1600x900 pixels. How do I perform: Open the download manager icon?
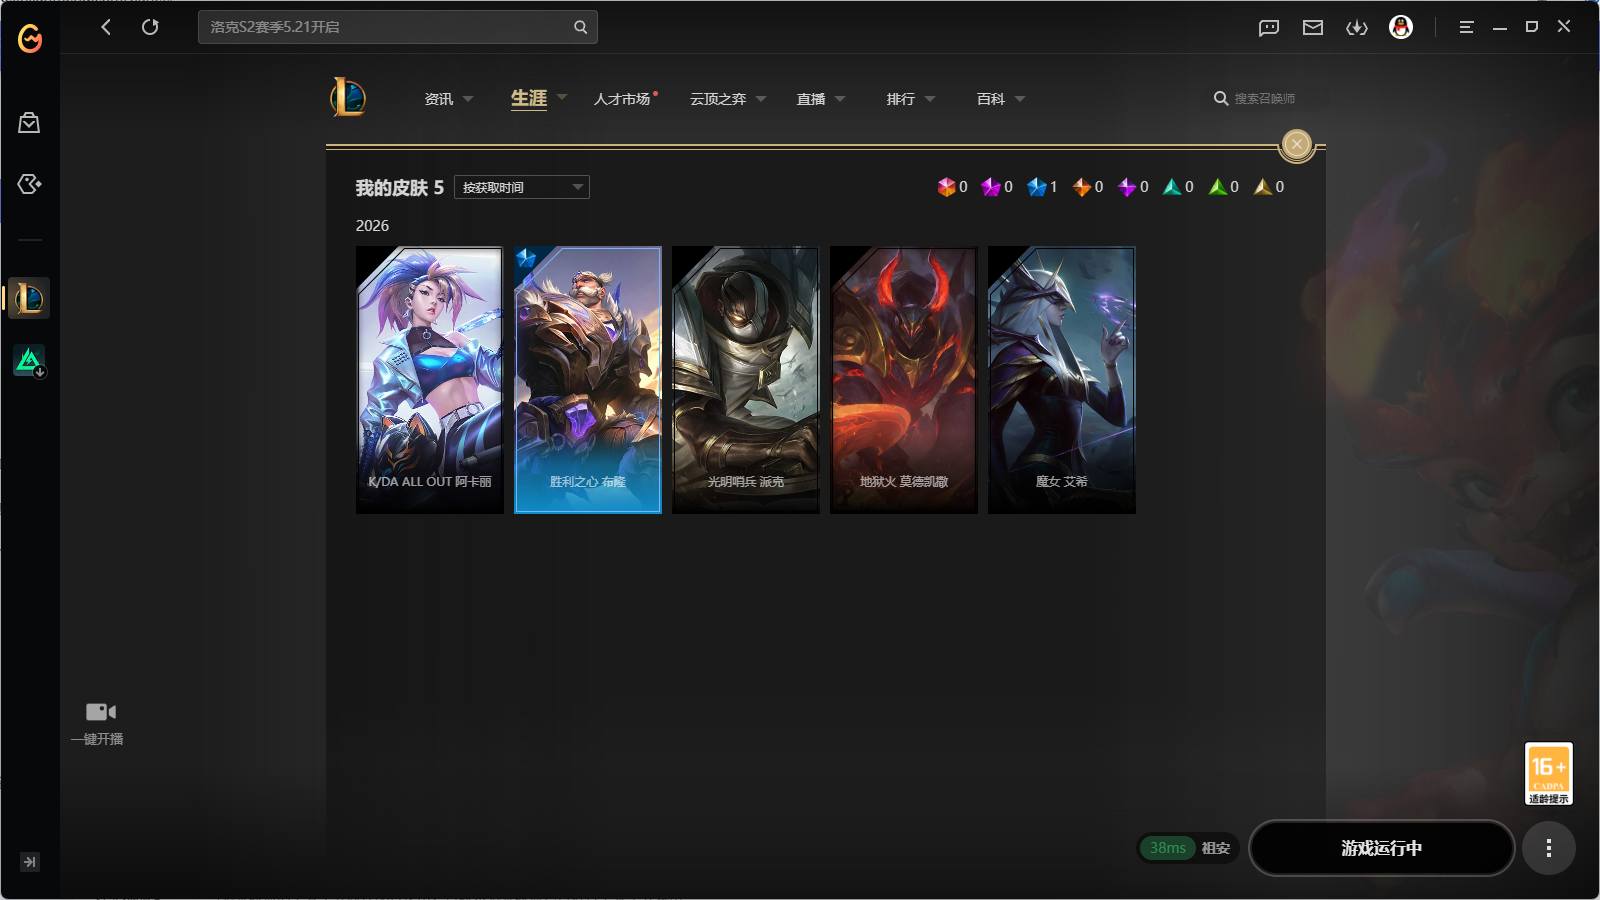(x=1357, y=28)
